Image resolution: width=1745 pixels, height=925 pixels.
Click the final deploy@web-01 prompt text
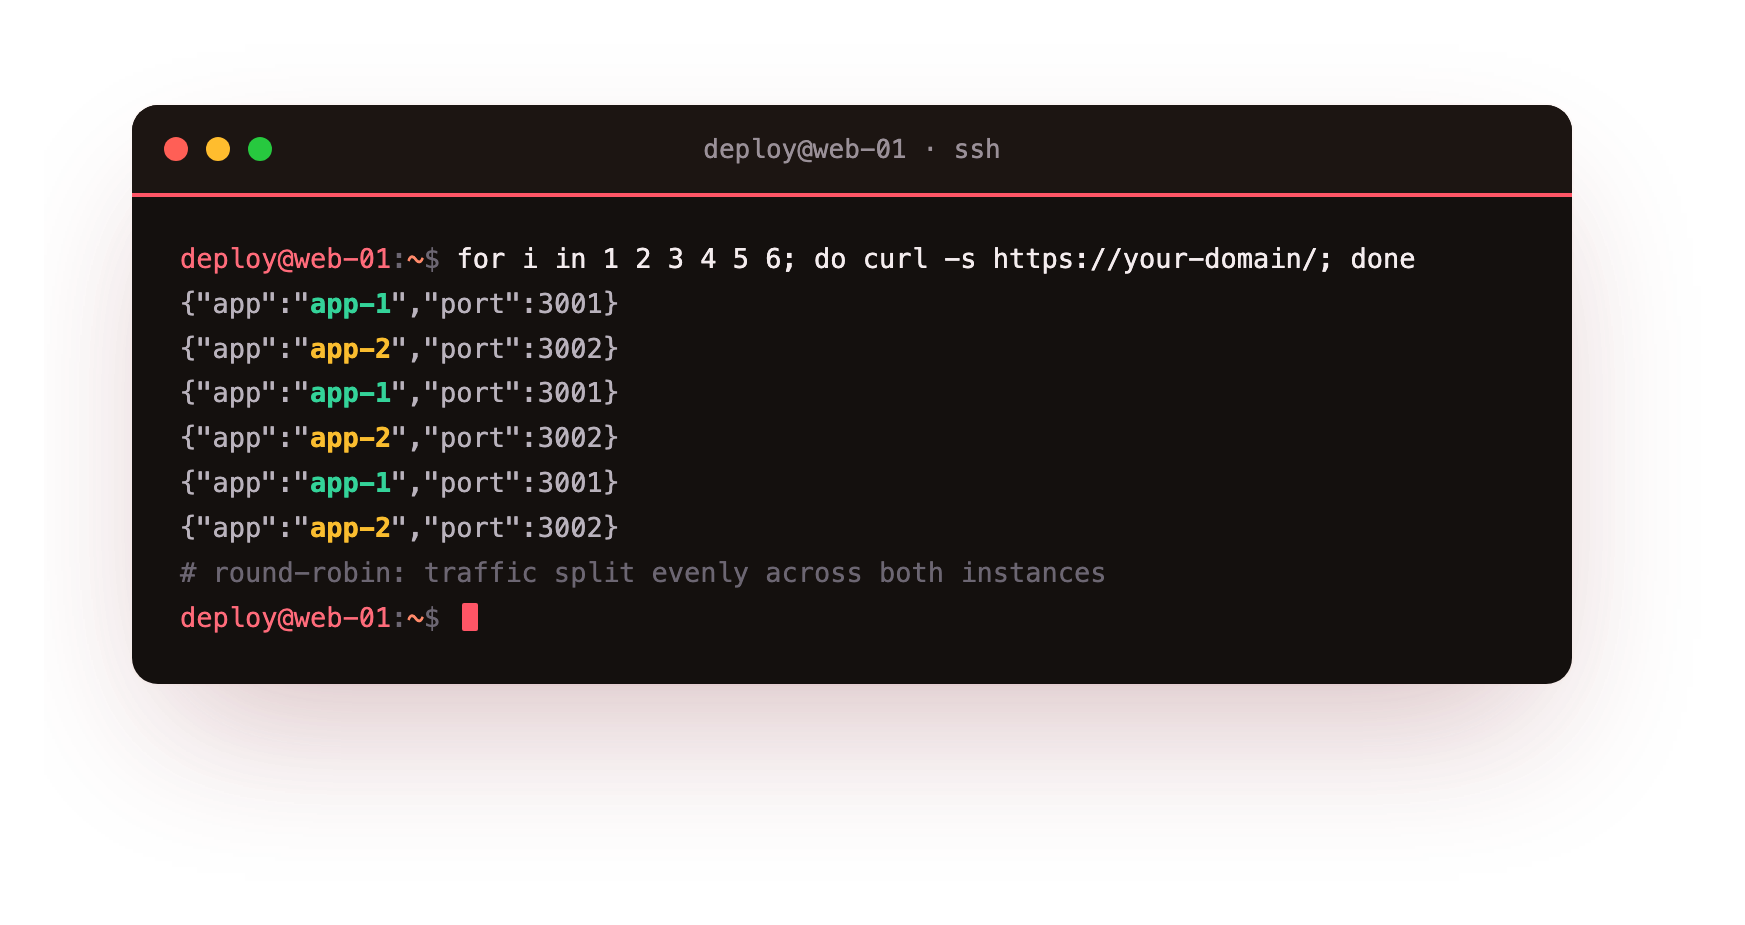point(285,618)
